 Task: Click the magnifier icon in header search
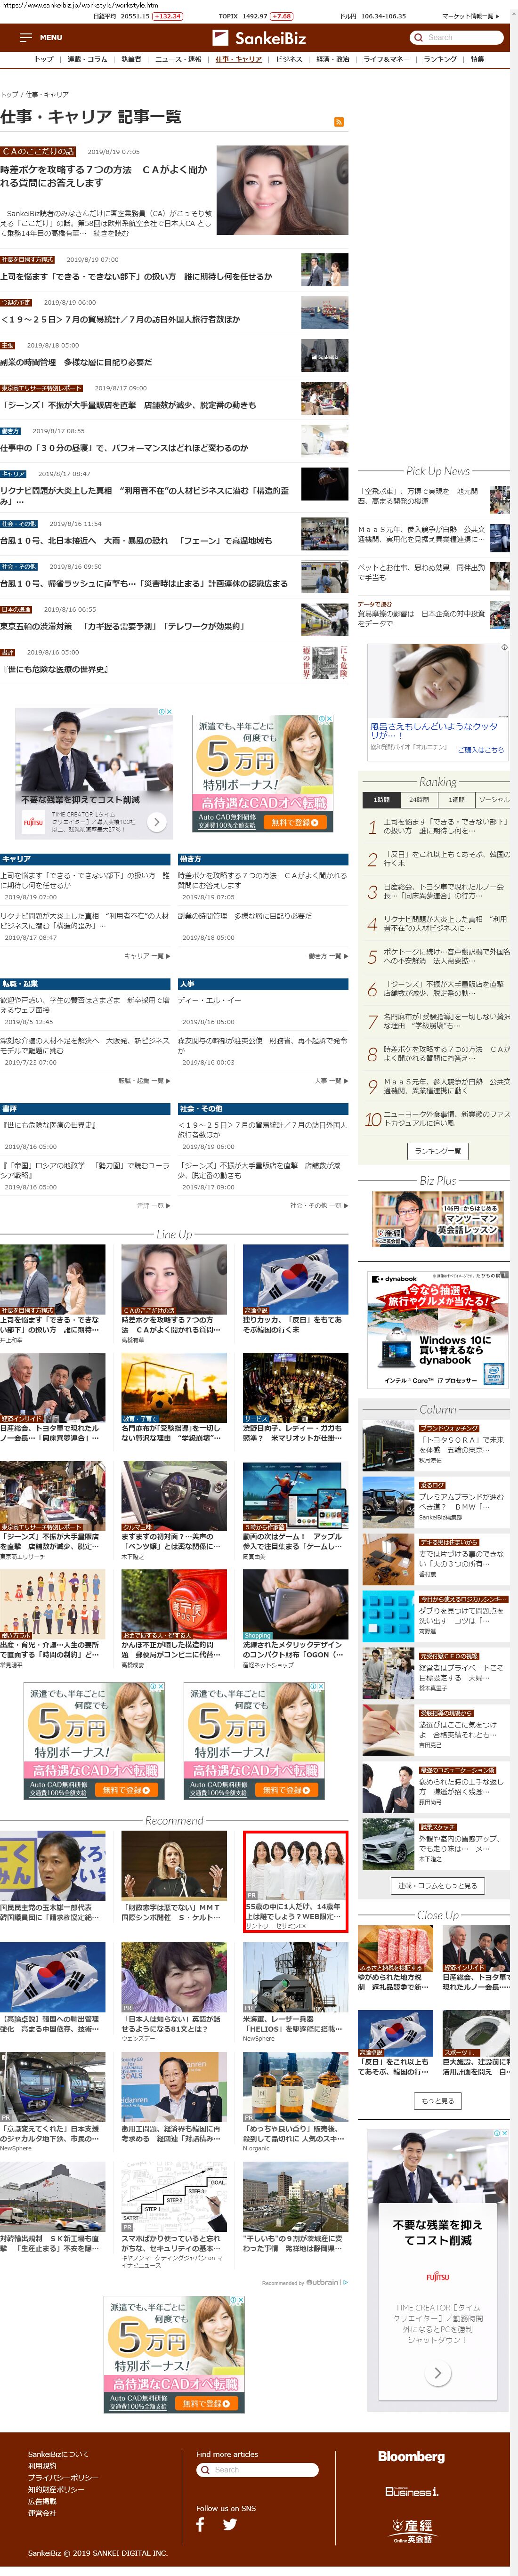tap(418, 37)
